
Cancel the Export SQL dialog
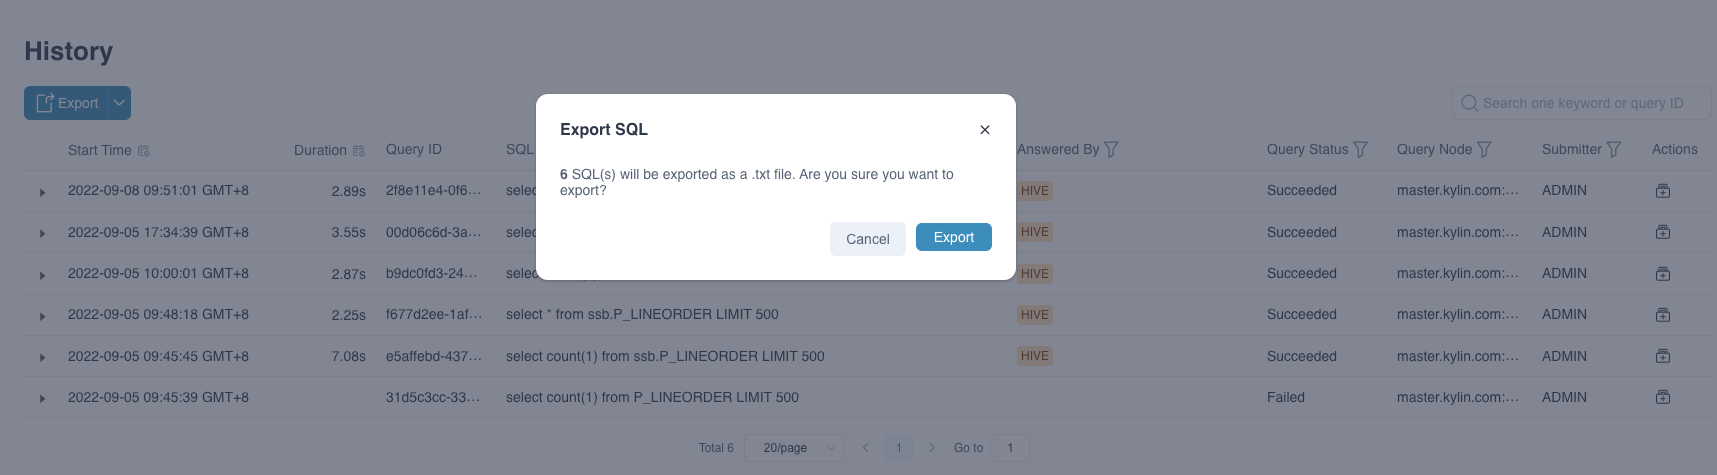867,239
